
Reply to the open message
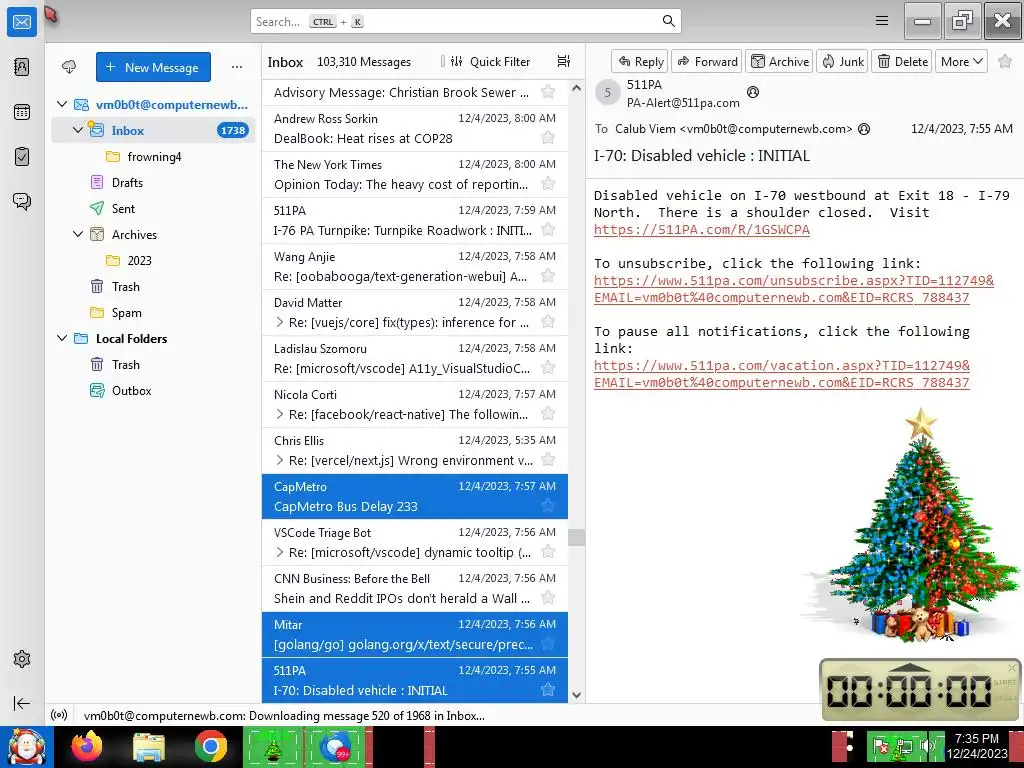[640, 61]
